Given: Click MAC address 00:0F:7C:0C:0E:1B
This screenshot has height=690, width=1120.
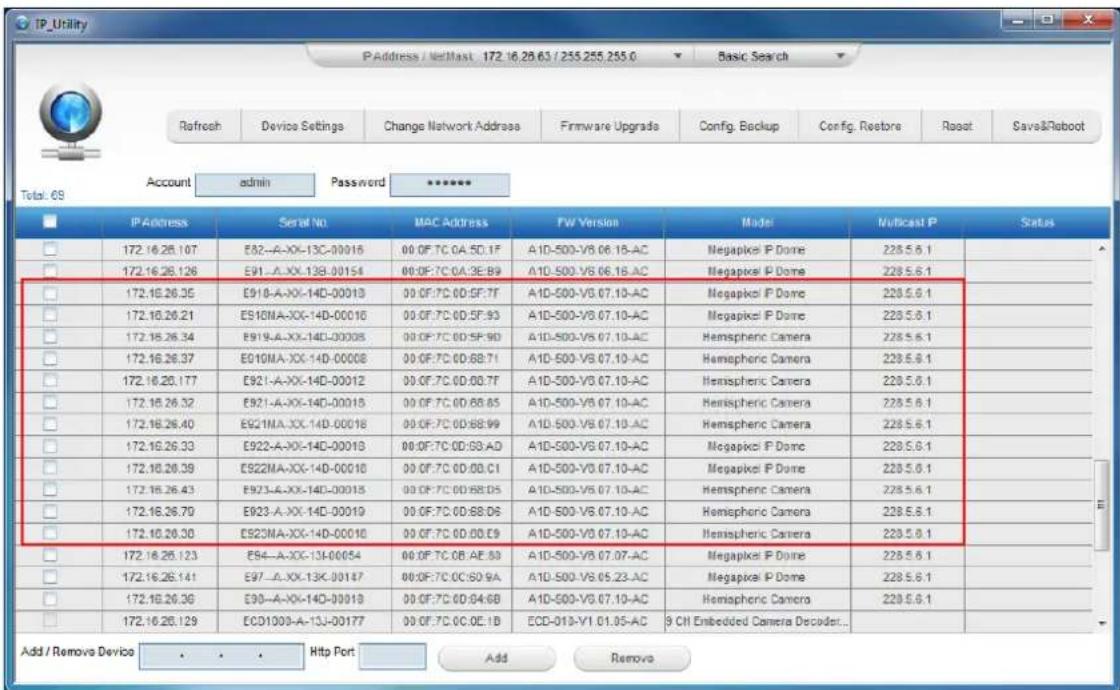Looking at the screenshot, I should coord(451,621).
